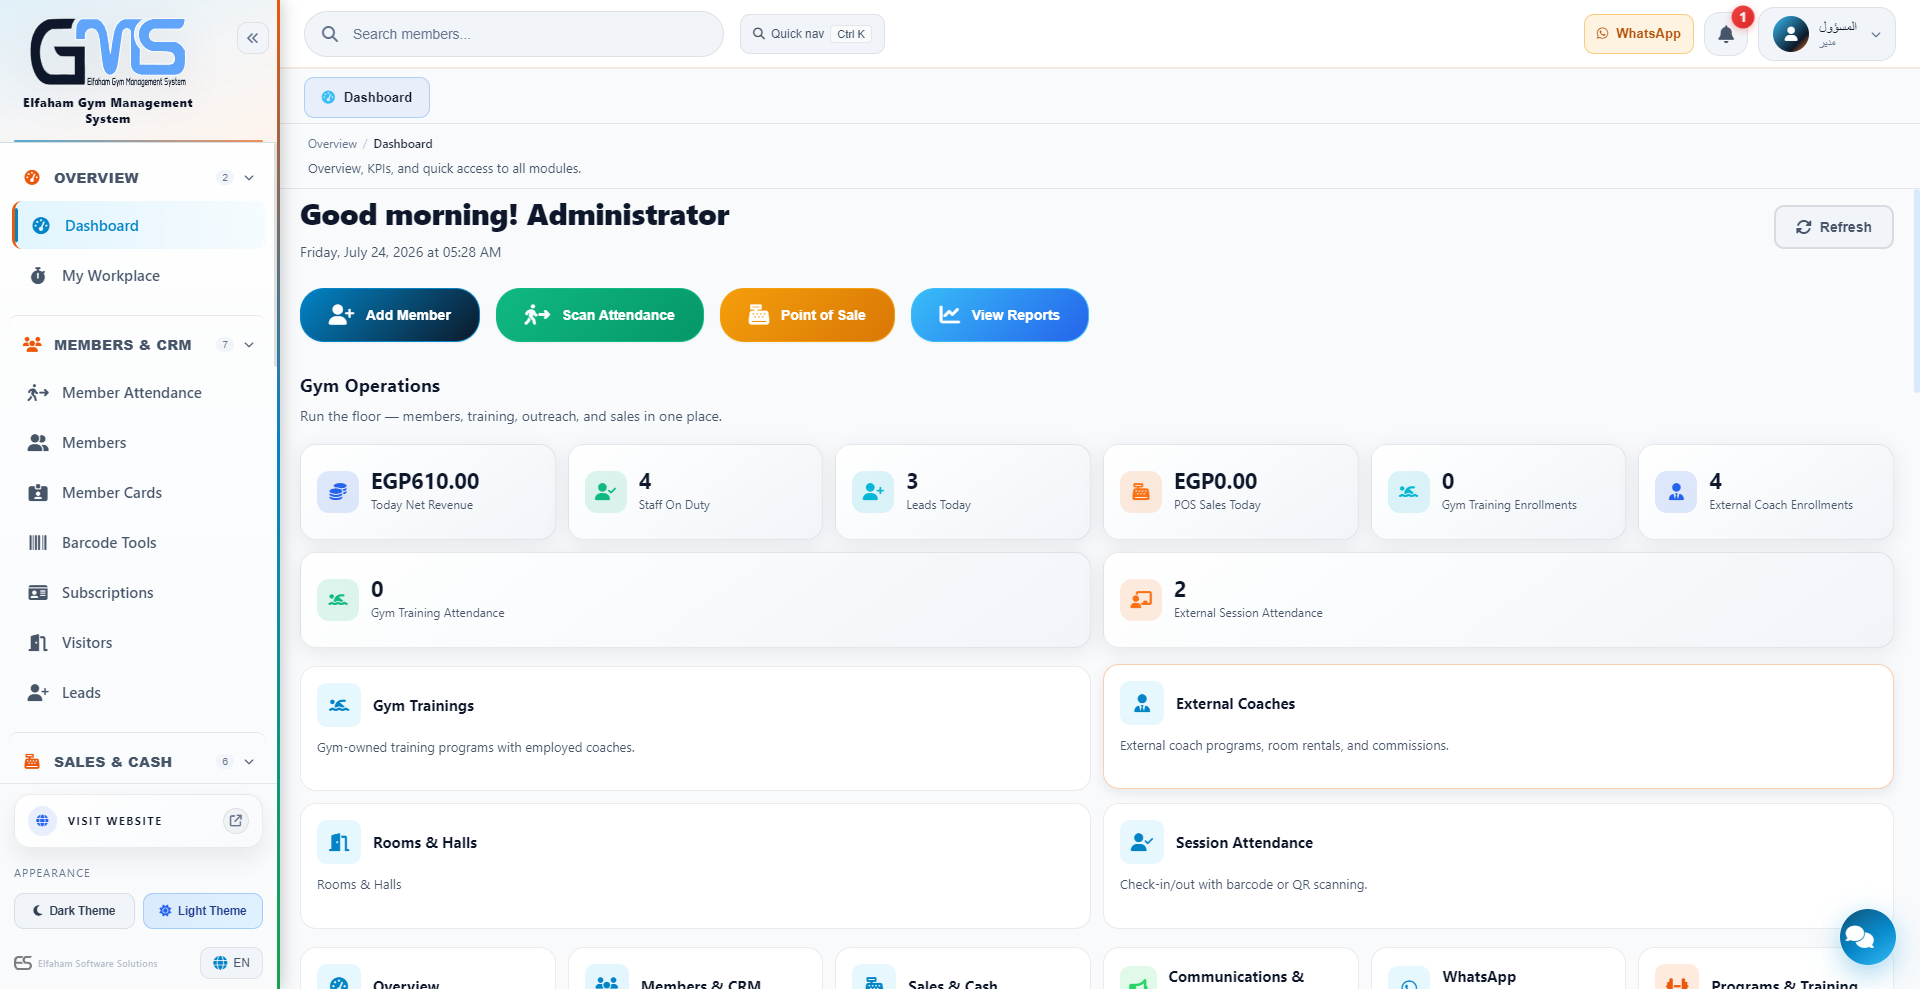Screen dimensions: 1920x989
Task: Open Leads in the sidebar
Action: click(140, 693)
